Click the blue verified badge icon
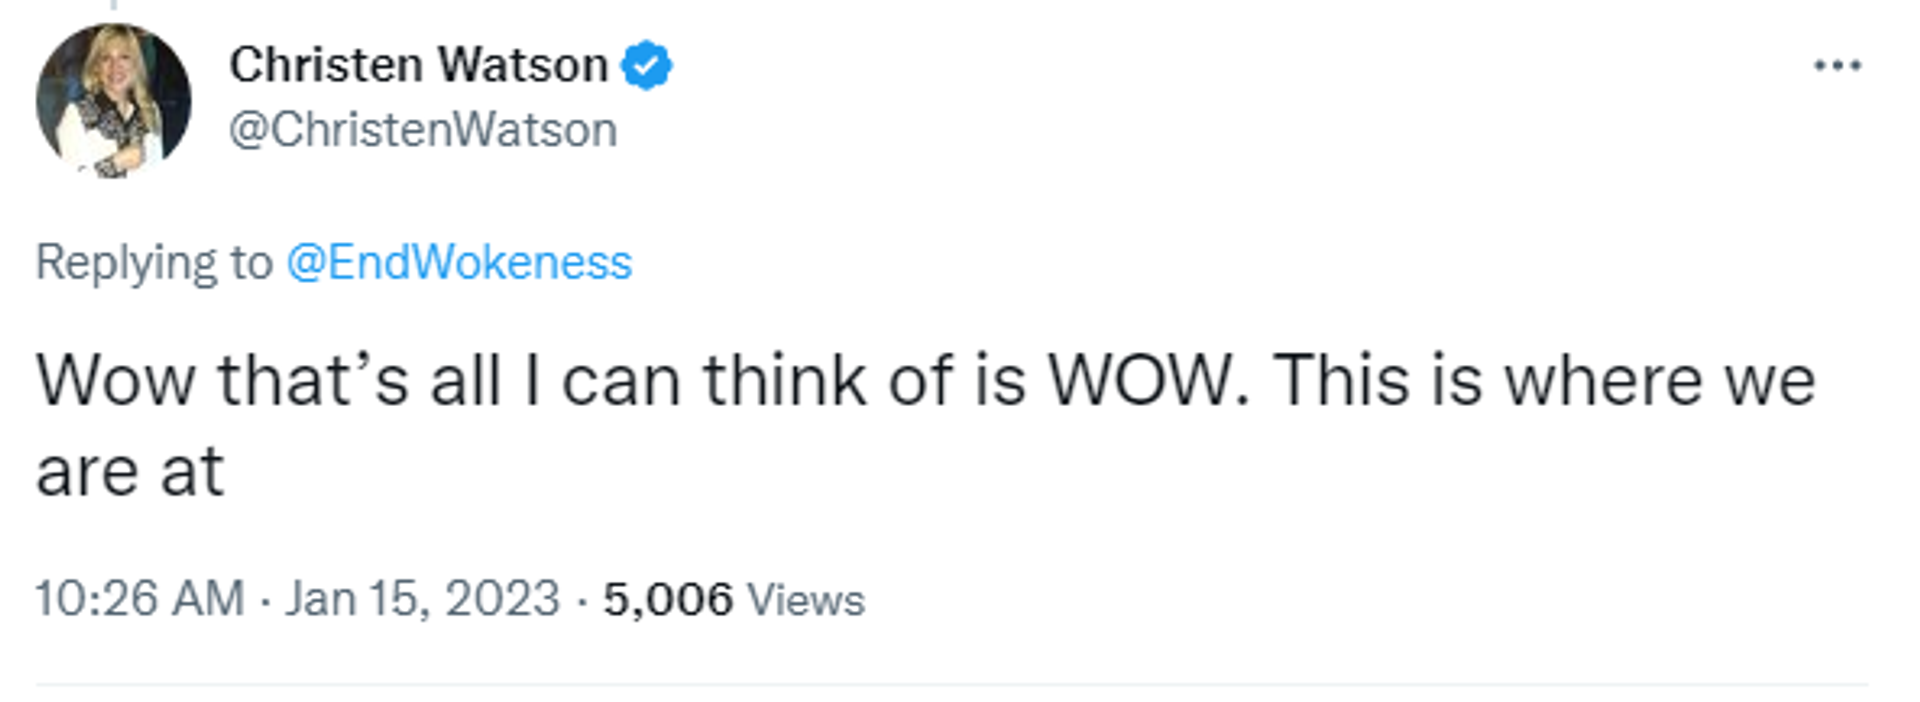1920x702 pixels. 646,66
